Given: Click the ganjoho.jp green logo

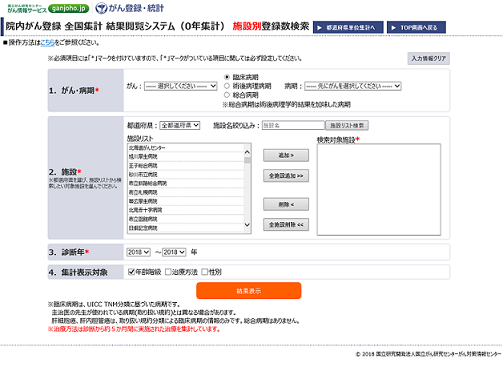Looking at the screenshot, I should 69,8.
